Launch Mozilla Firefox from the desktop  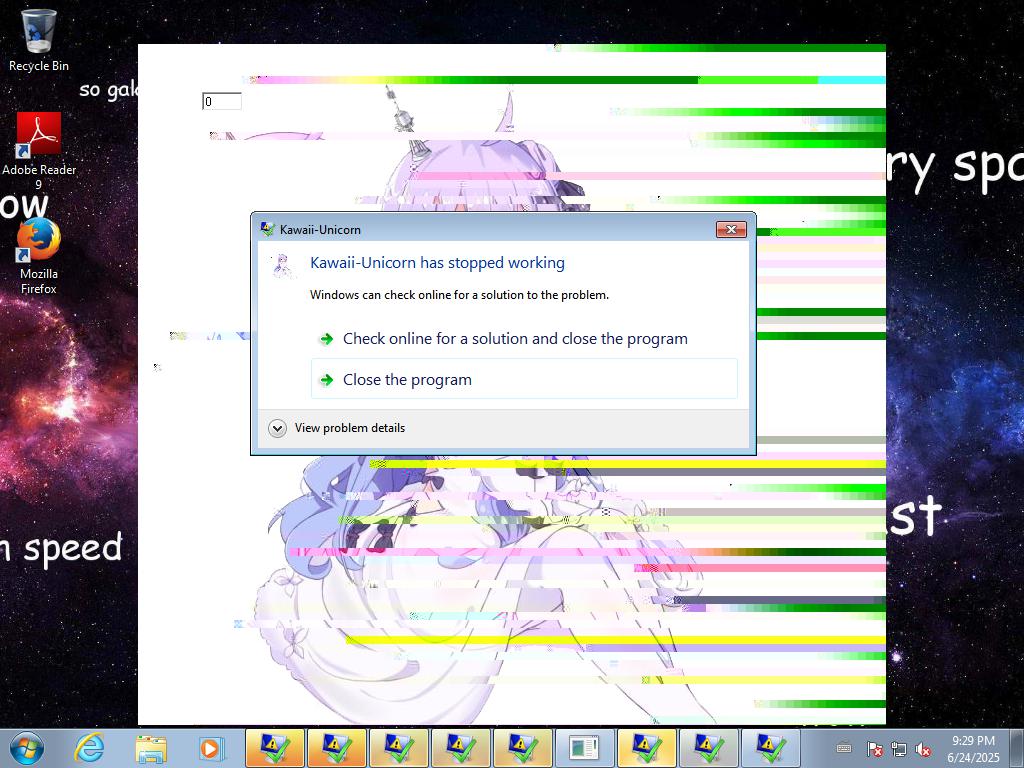pyautogui.click(x=39, y=256)
